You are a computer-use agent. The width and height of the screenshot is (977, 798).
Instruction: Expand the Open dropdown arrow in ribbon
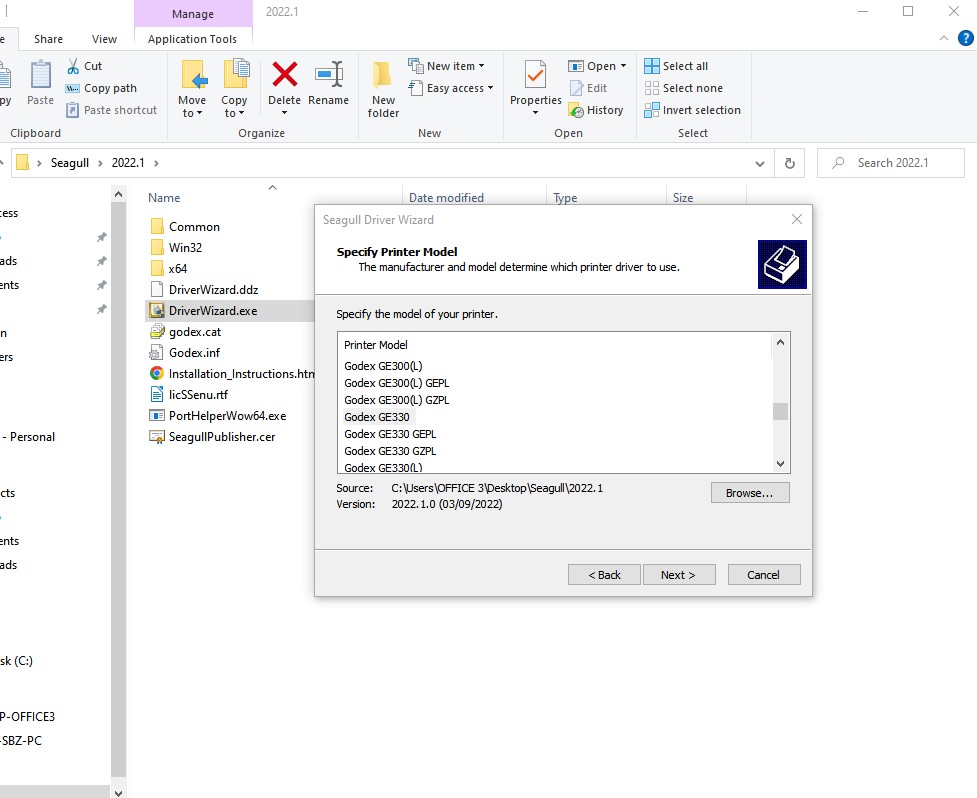click(623, 66)
